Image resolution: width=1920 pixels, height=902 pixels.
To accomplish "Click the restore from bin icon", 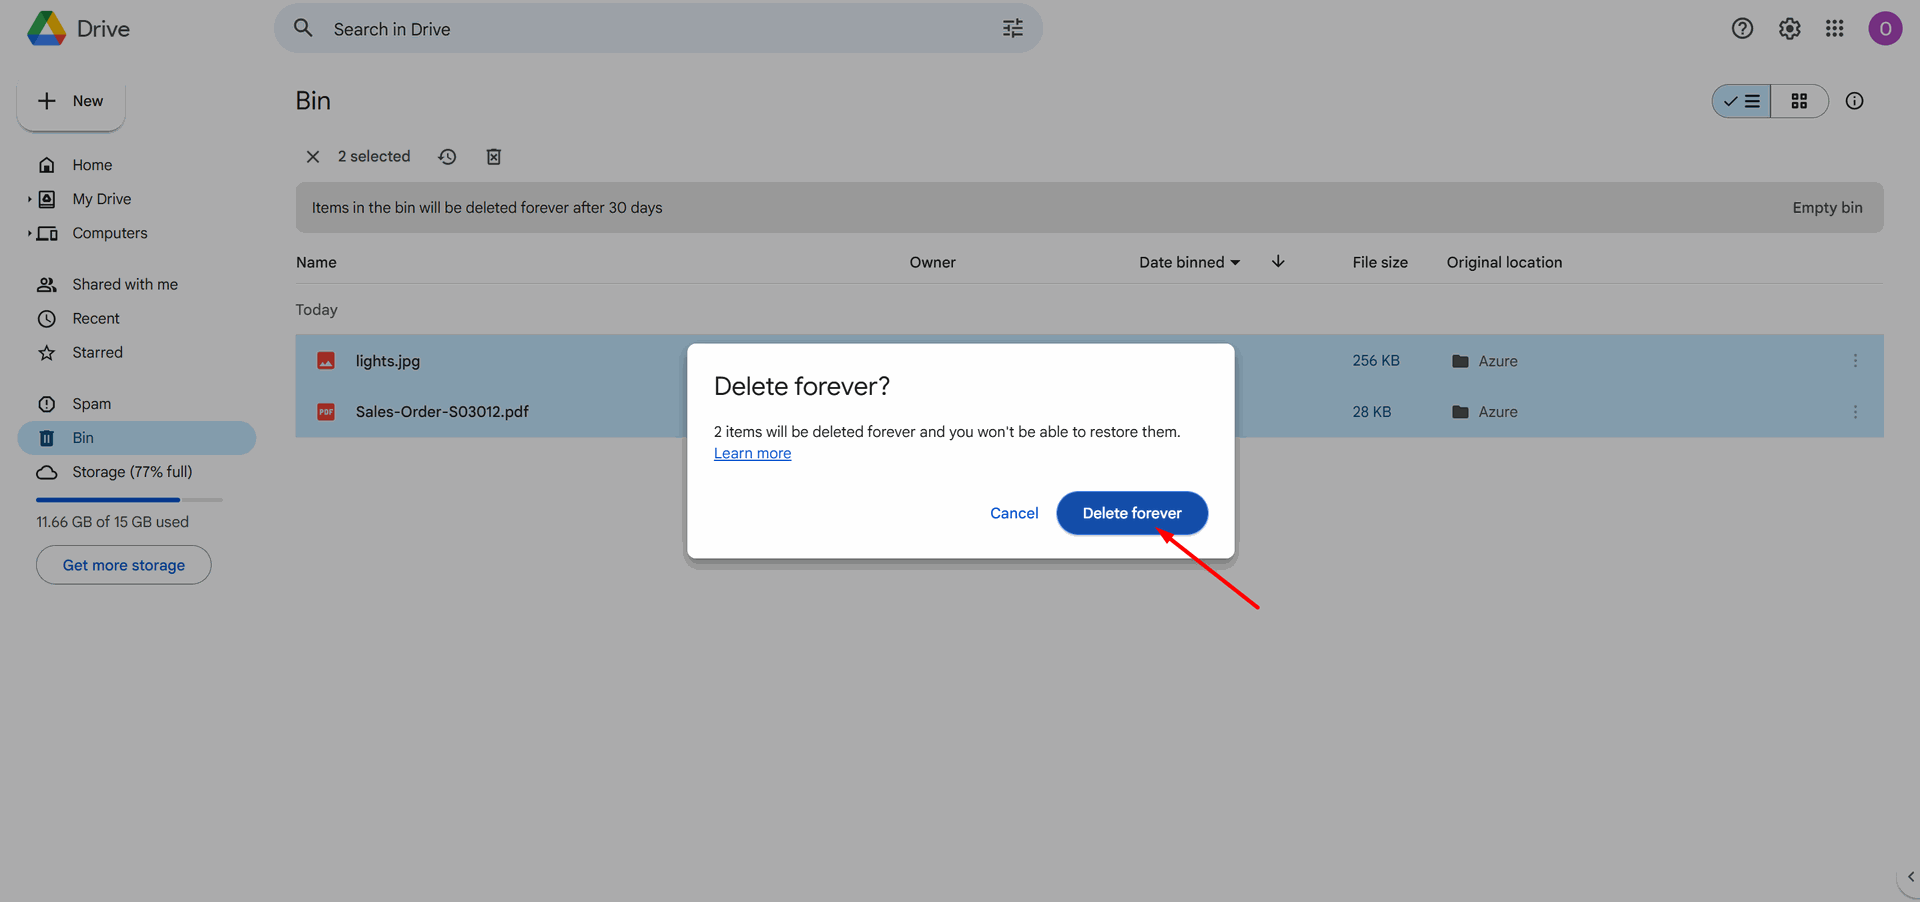I will click(447, 157).
